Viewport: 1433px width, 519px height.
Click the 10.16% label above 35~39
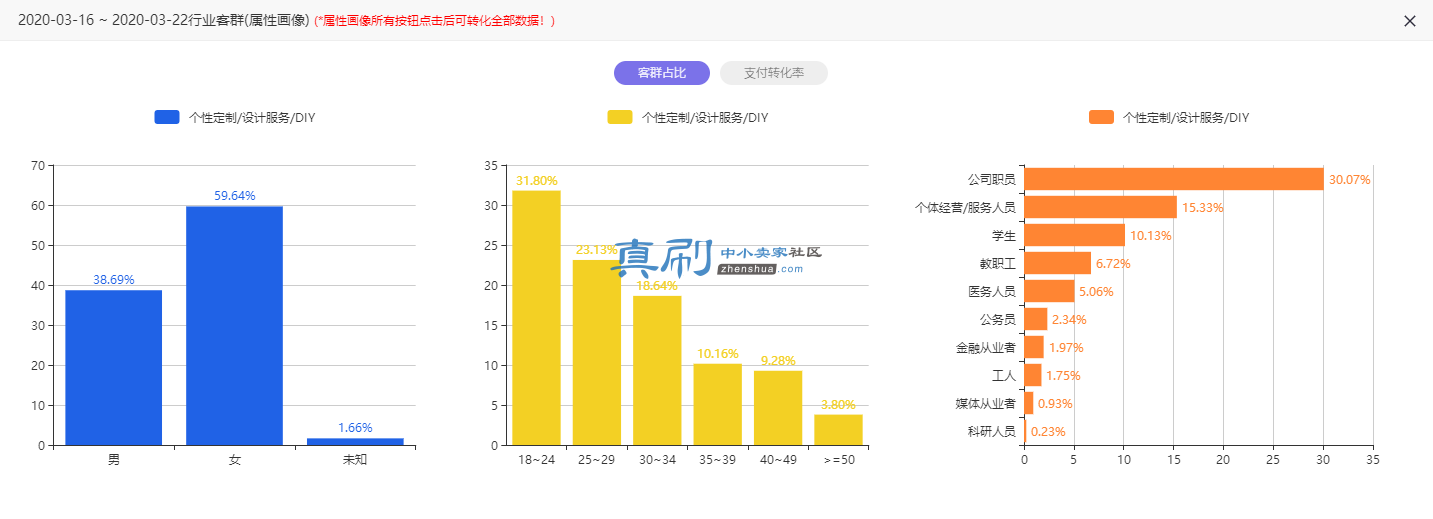[x=718, y=354]
